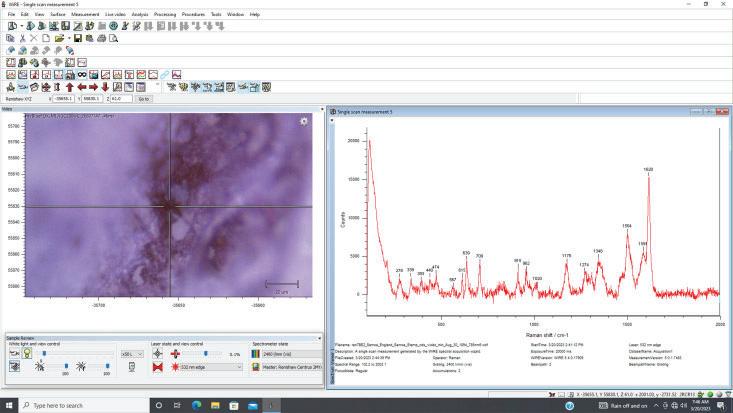Click the red star laser icon
The width and height of the screenshot is (733, 413).
pos(175,367)
